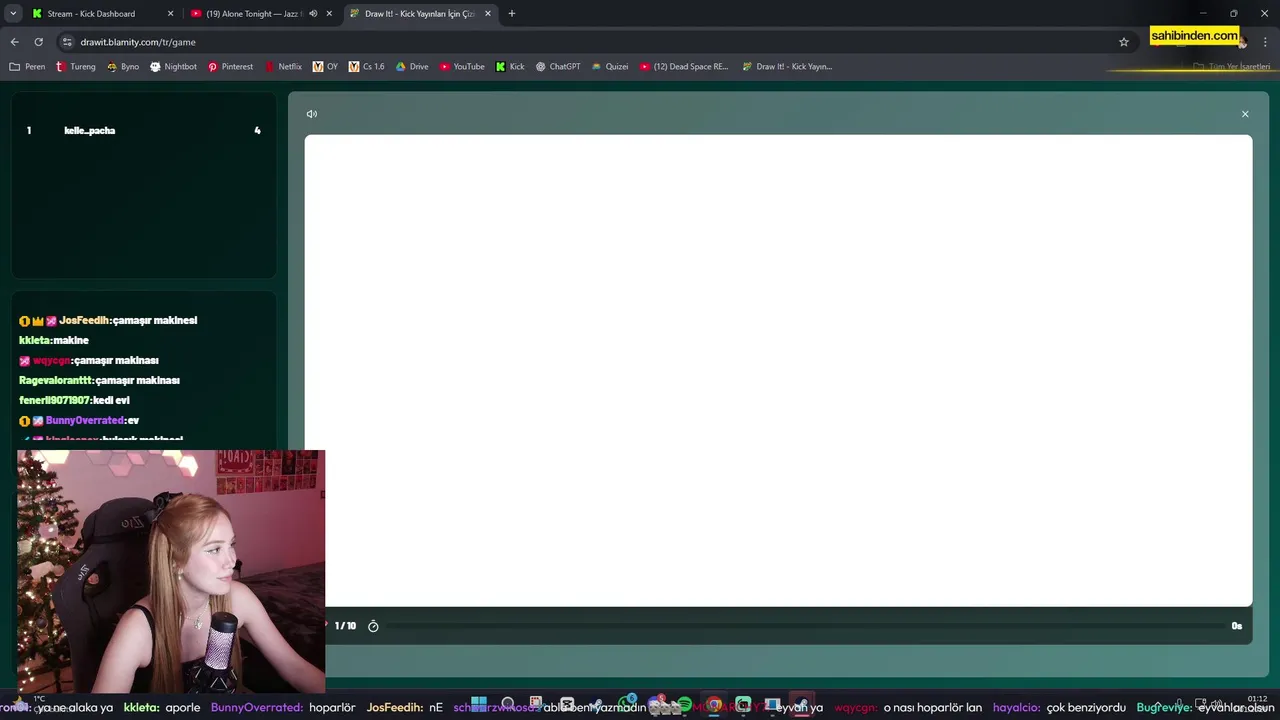Open the Chrome three-dot menu
This screenshot has height=720, width=1280.
(x=1265, y=42)
